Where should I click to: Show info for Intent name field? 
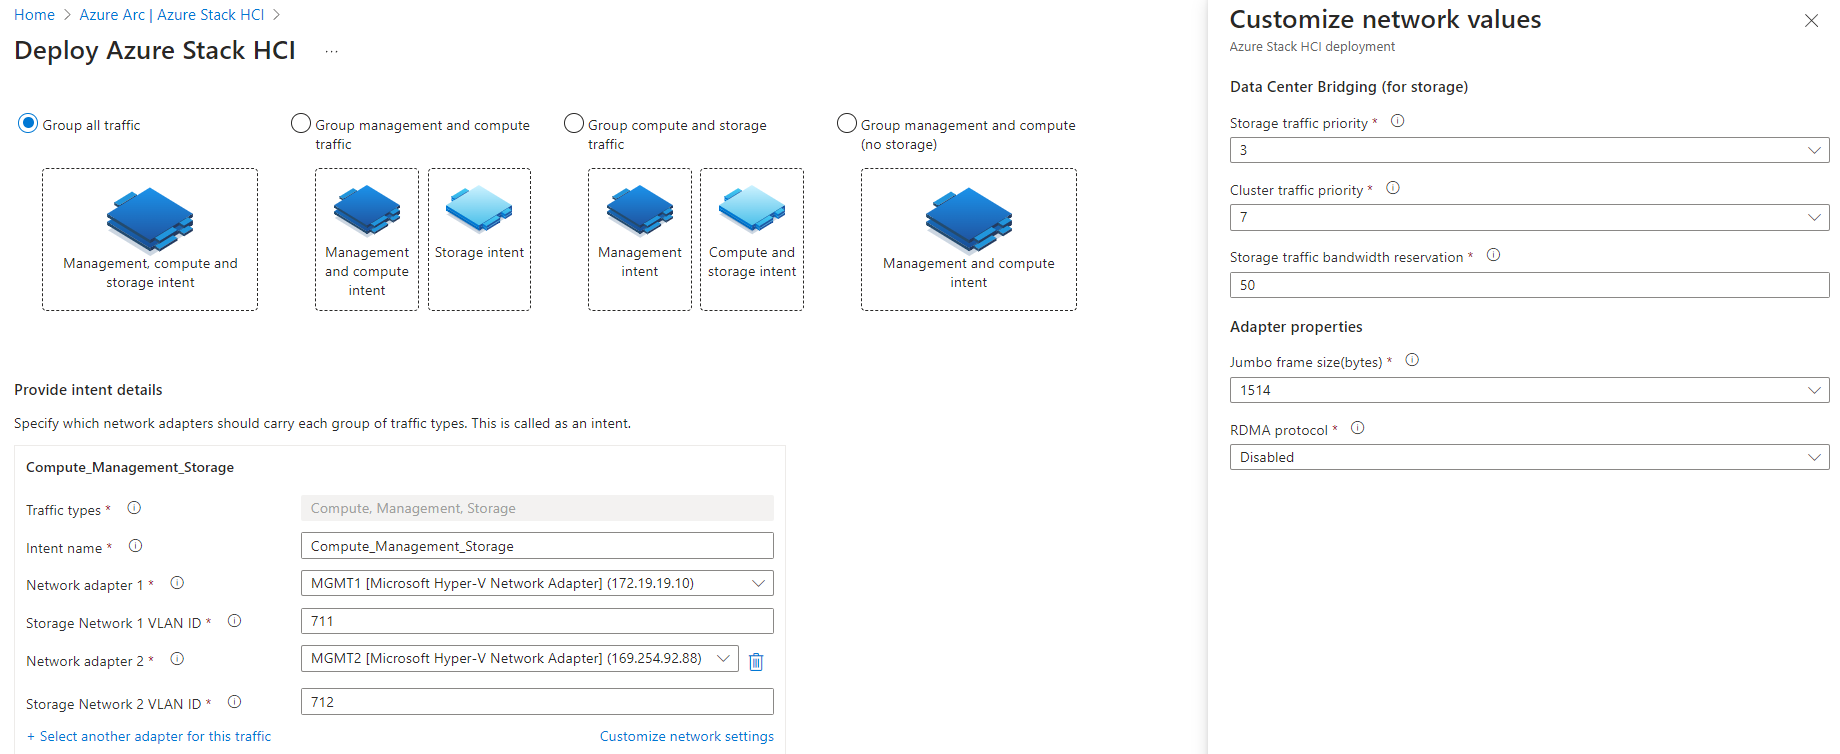click(x=136, y=546)
